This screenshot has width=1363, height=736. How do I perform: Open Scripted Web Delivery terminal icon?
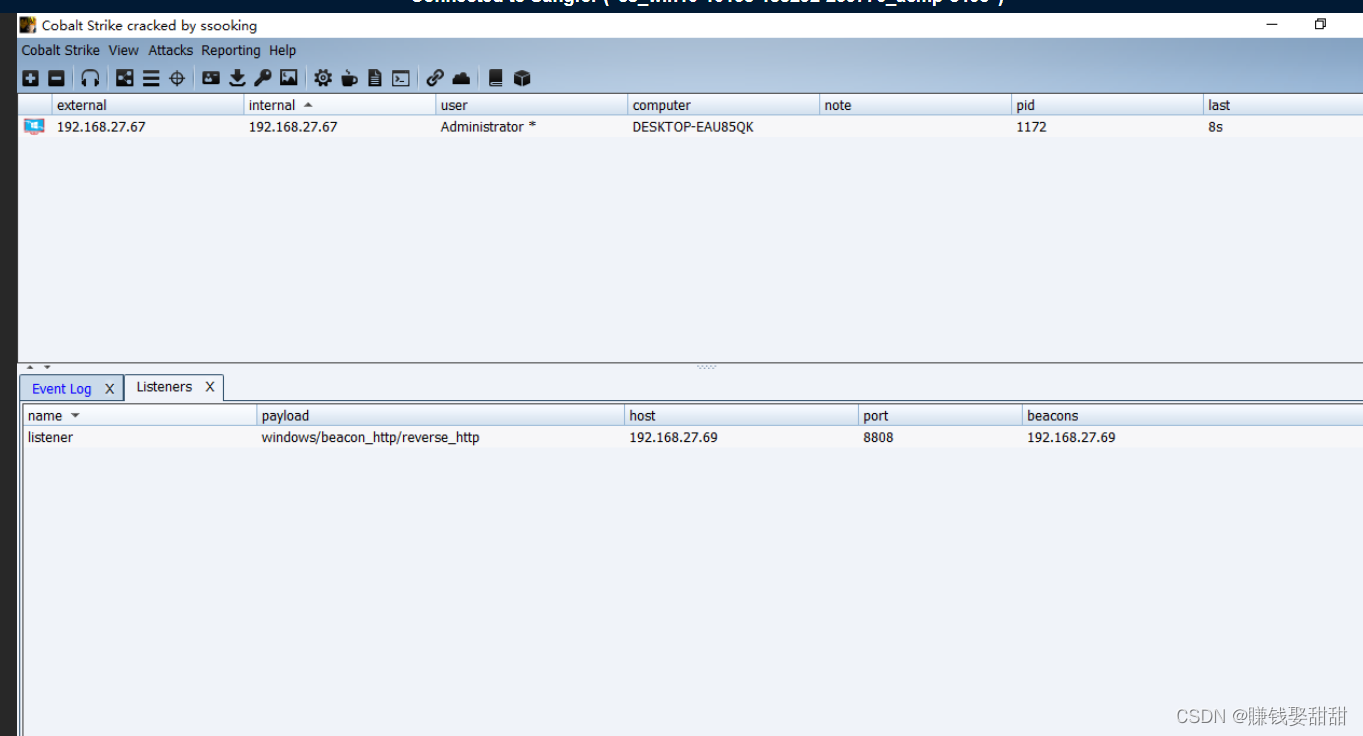401,78
